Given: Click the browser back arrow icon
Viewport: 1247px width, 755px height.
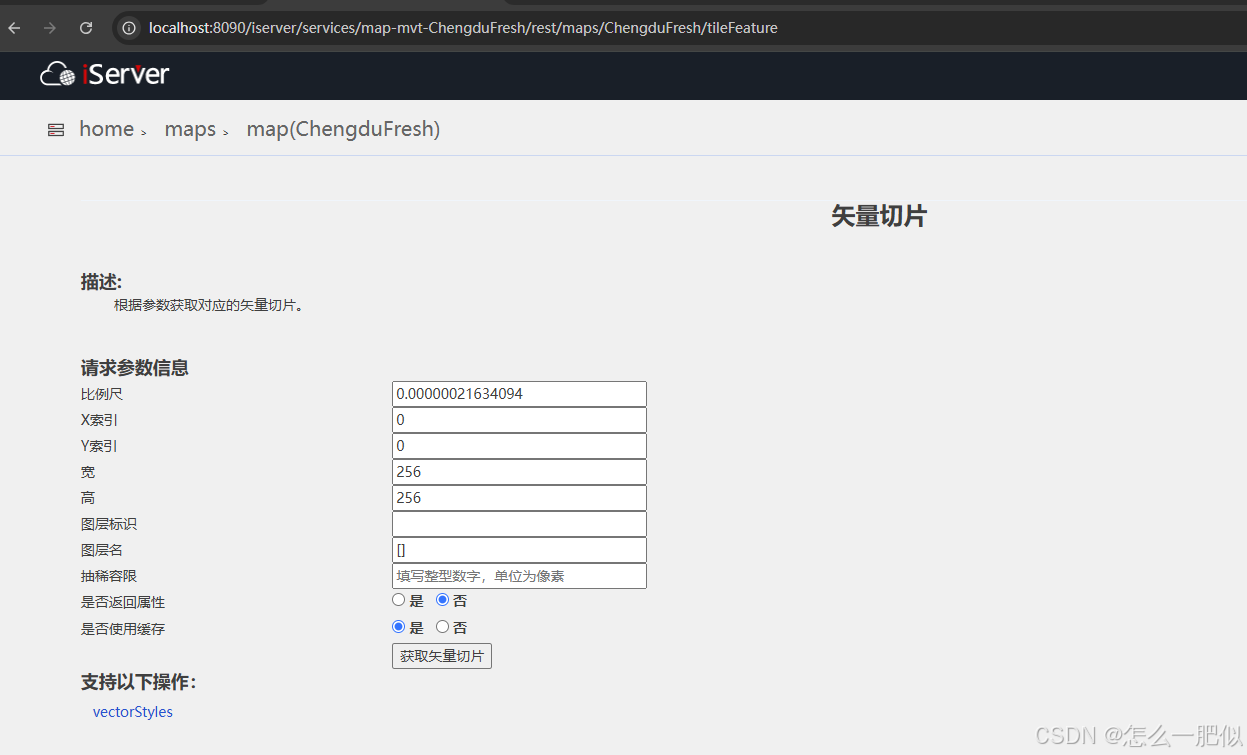Looking at the screenshot, I should click(x=13, y=28).
